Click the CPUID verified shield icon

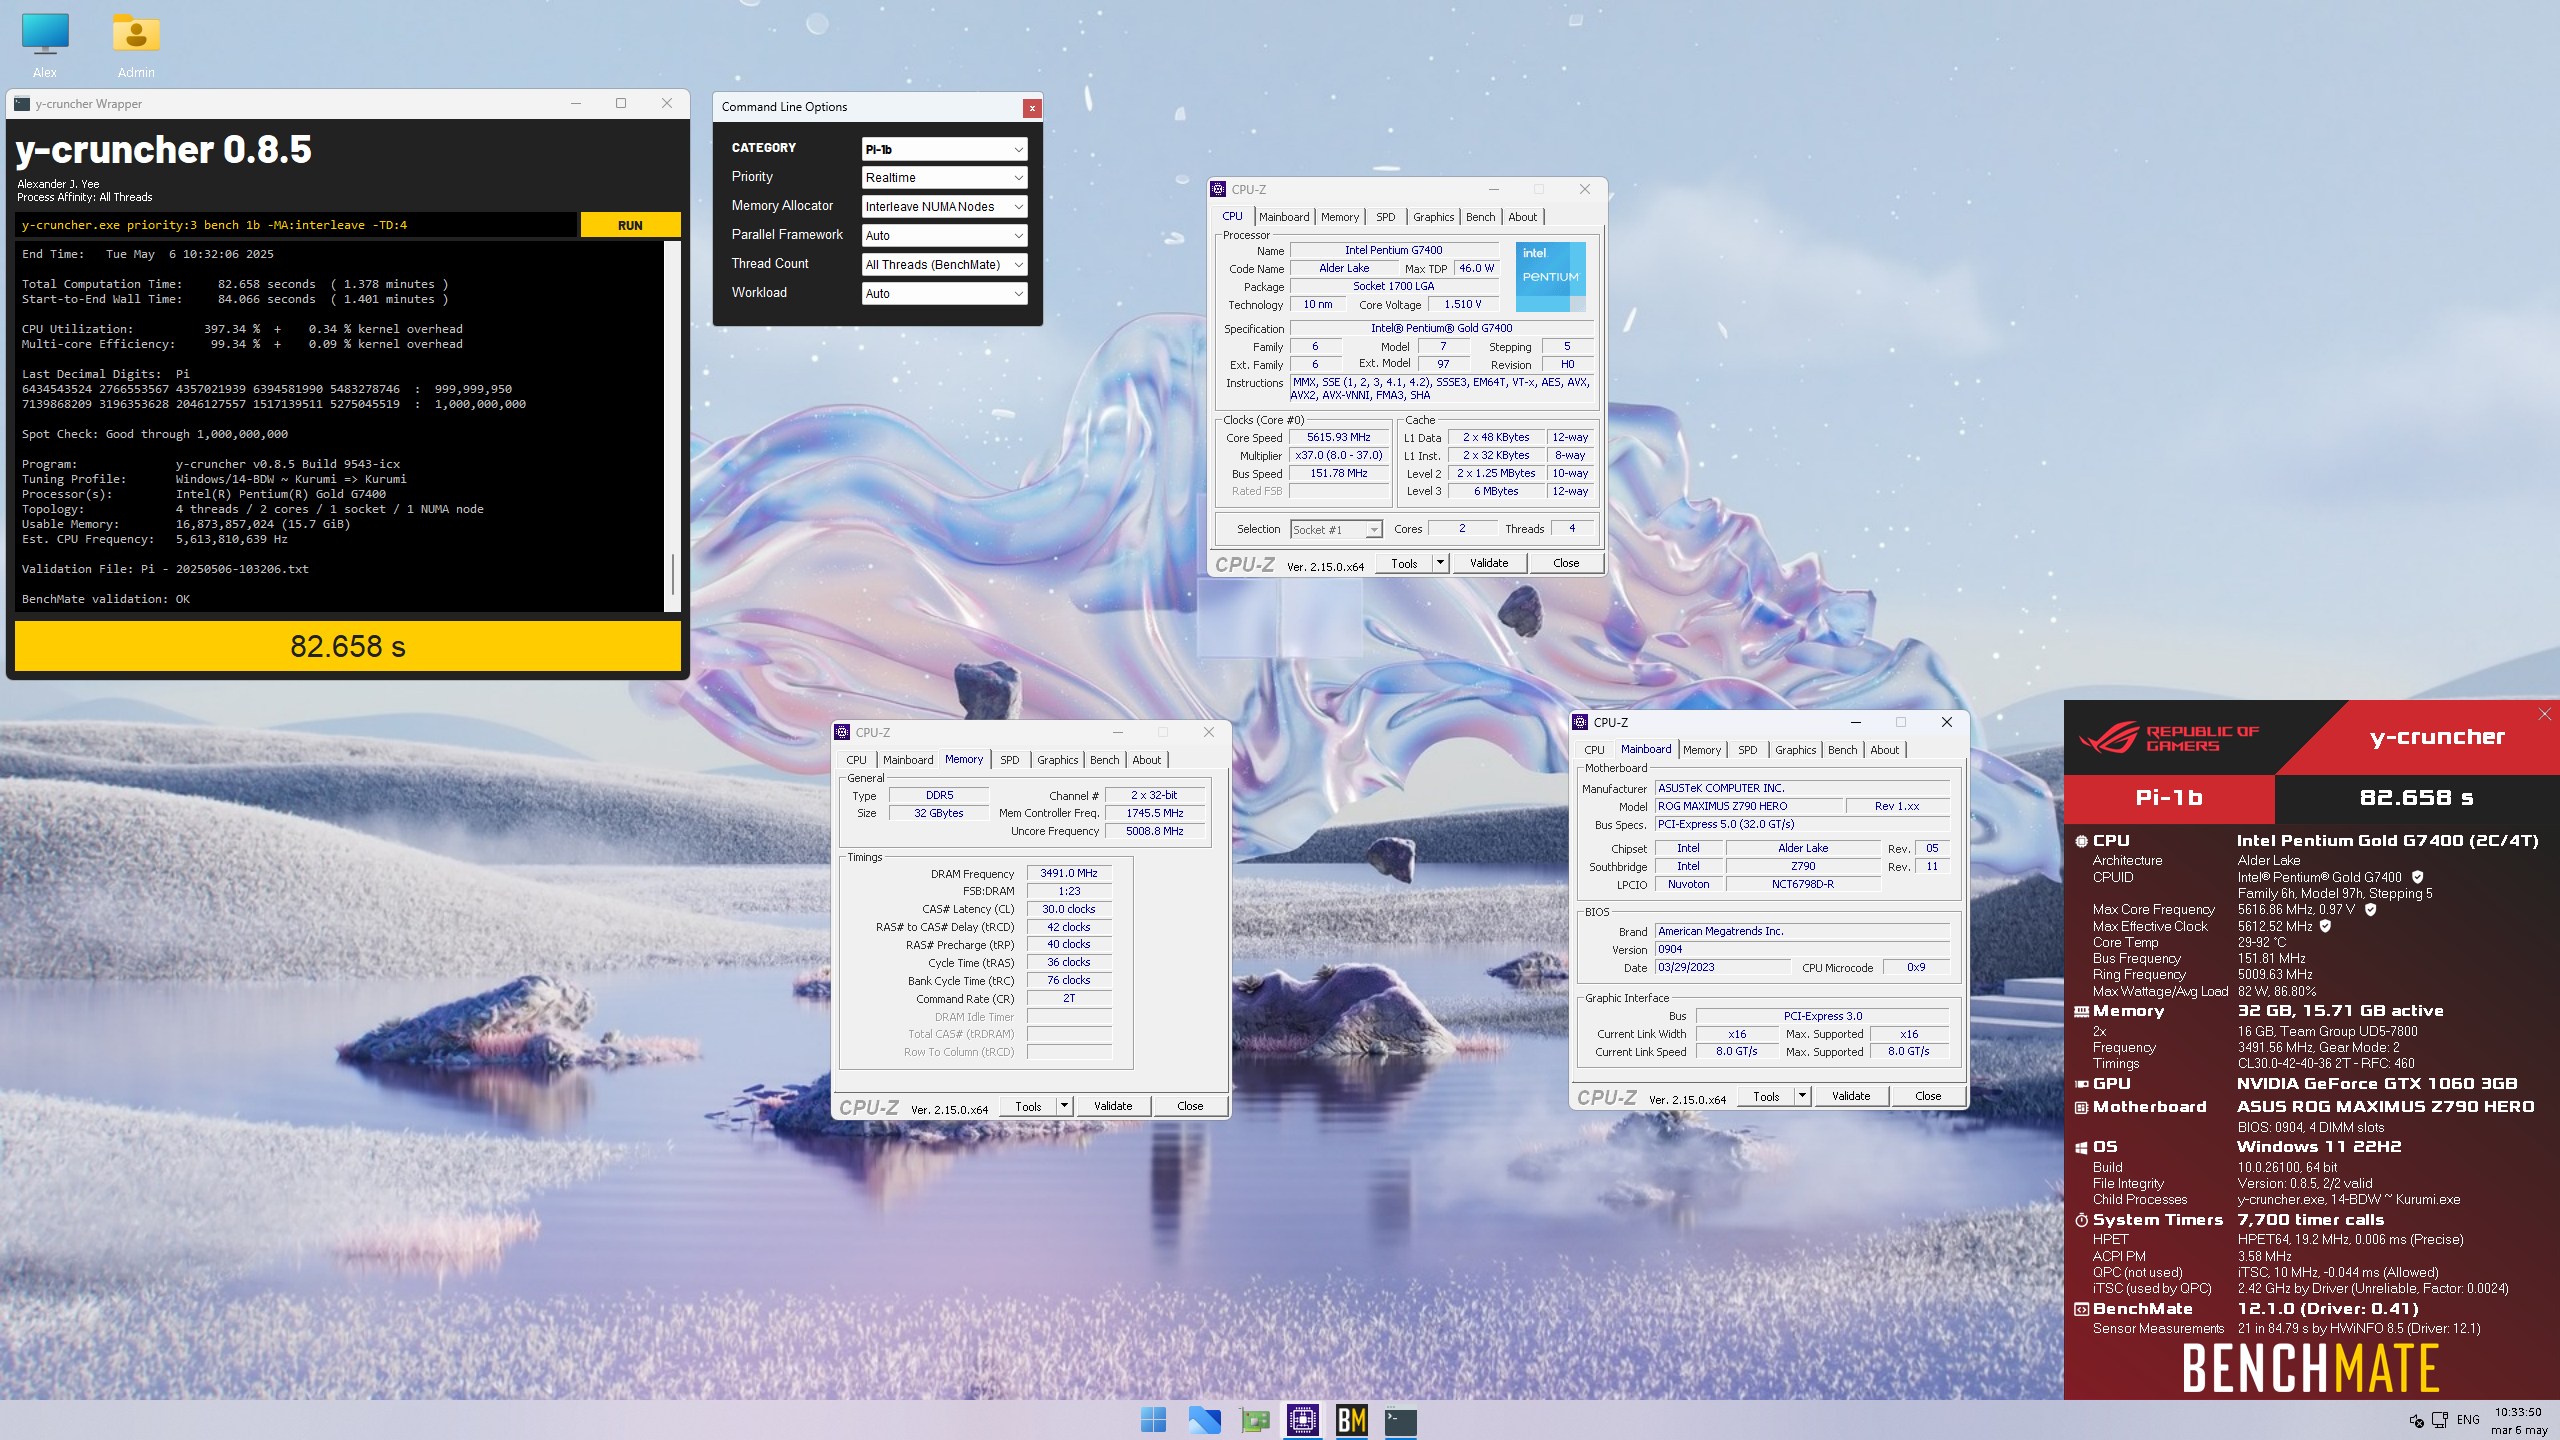tap(2418, 877)
